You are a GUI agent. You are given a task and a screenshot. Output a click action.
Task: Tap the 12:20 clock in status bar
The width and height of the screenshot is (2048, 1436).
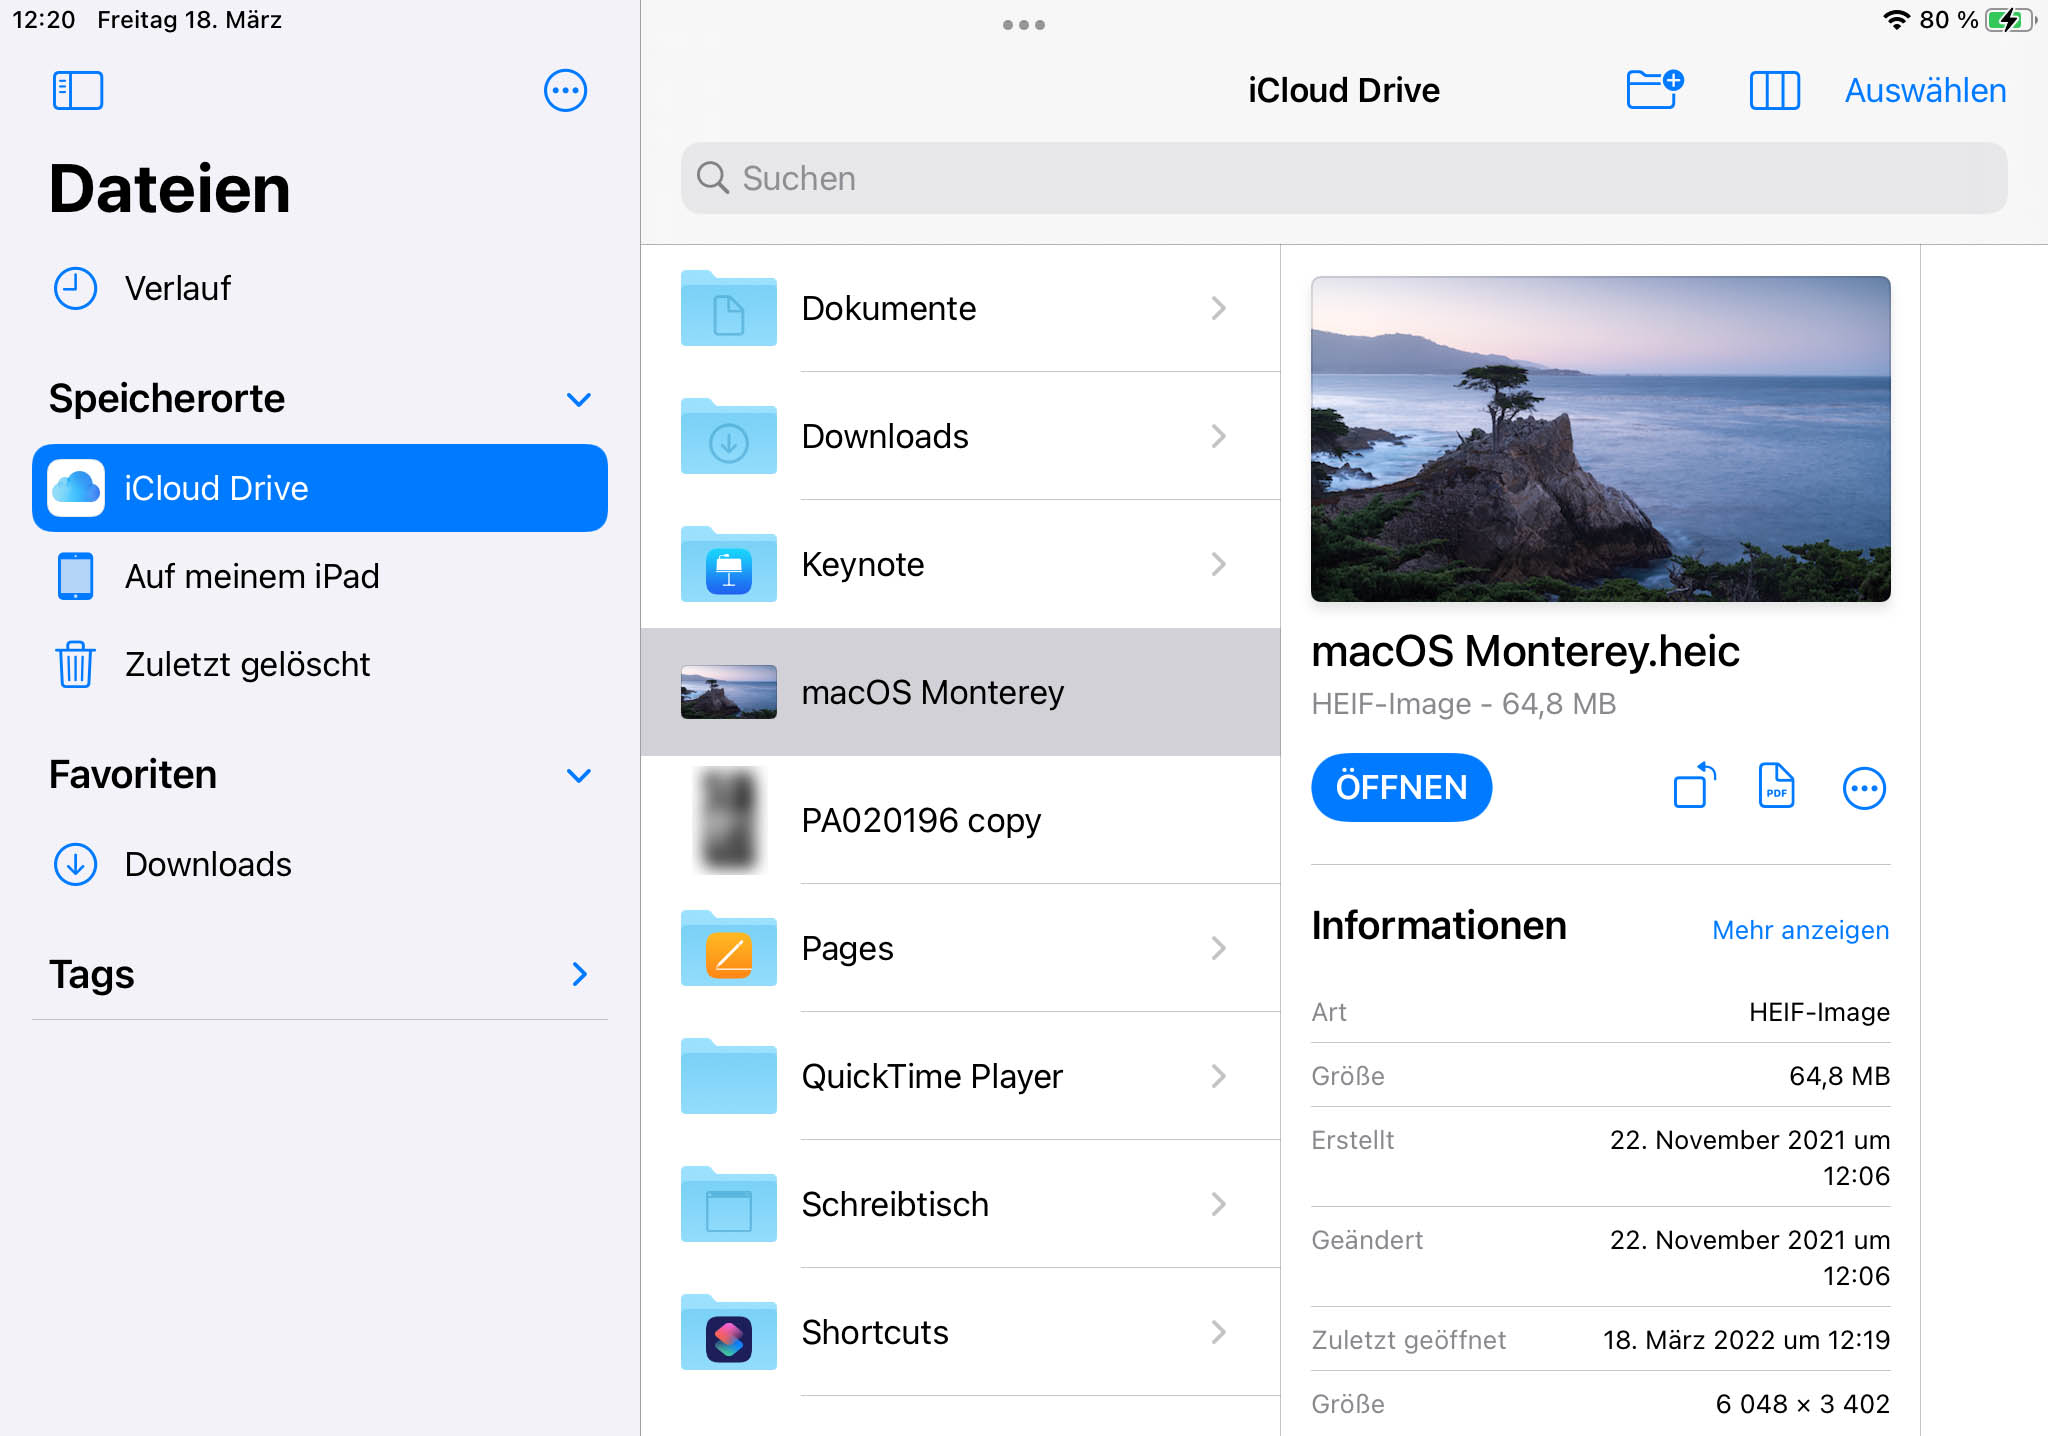43,20
